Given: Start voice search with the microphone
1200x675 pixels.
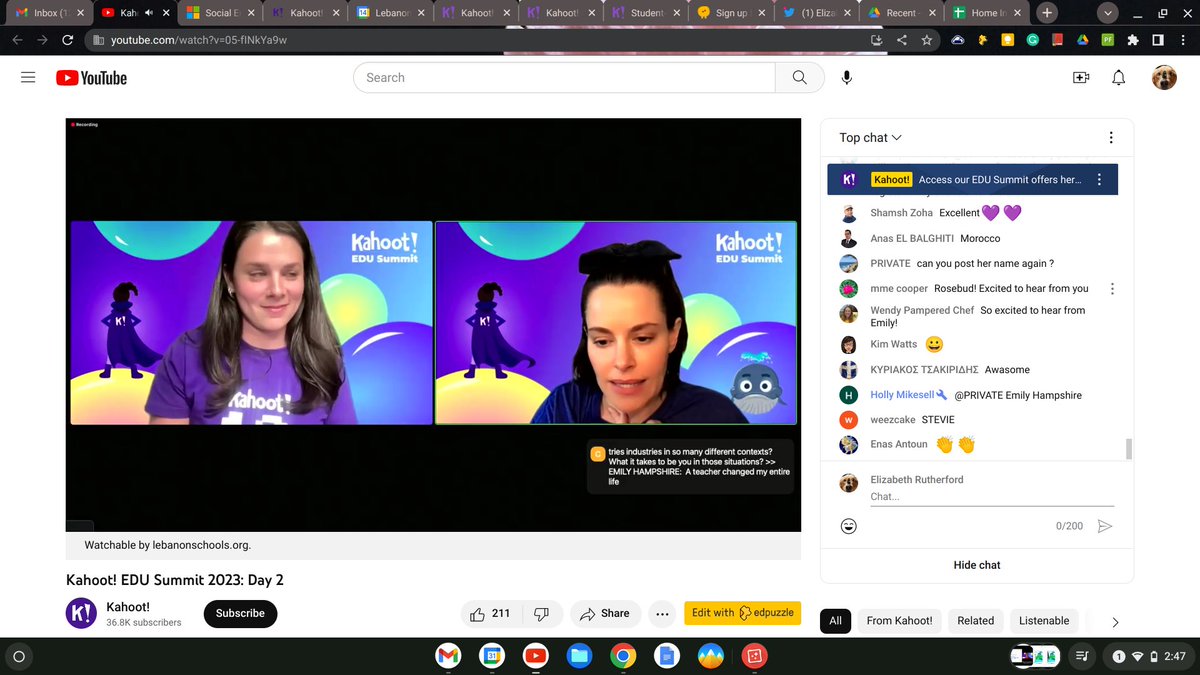Looking at the screenshot, I should tap(847, 78).
